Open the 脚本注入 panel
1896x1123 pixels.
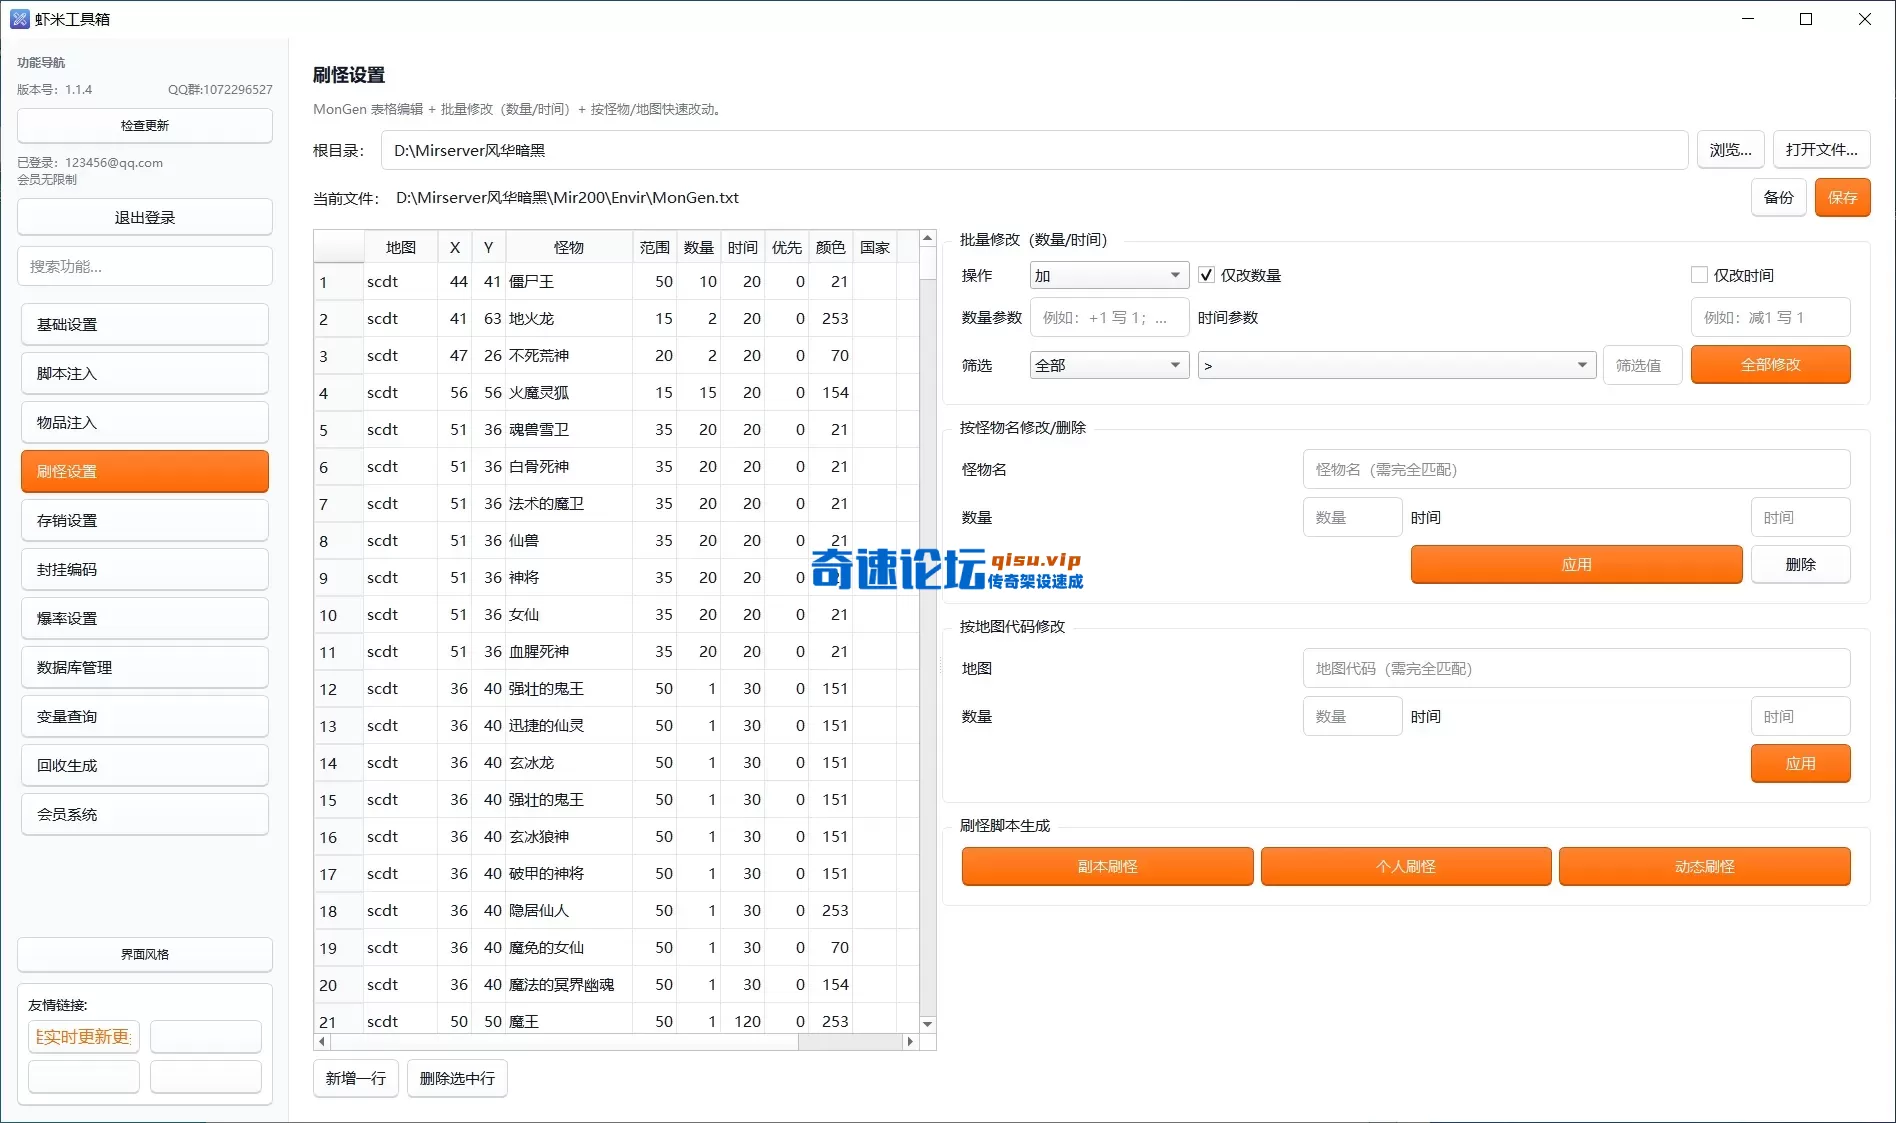click(x=144, y=372)
